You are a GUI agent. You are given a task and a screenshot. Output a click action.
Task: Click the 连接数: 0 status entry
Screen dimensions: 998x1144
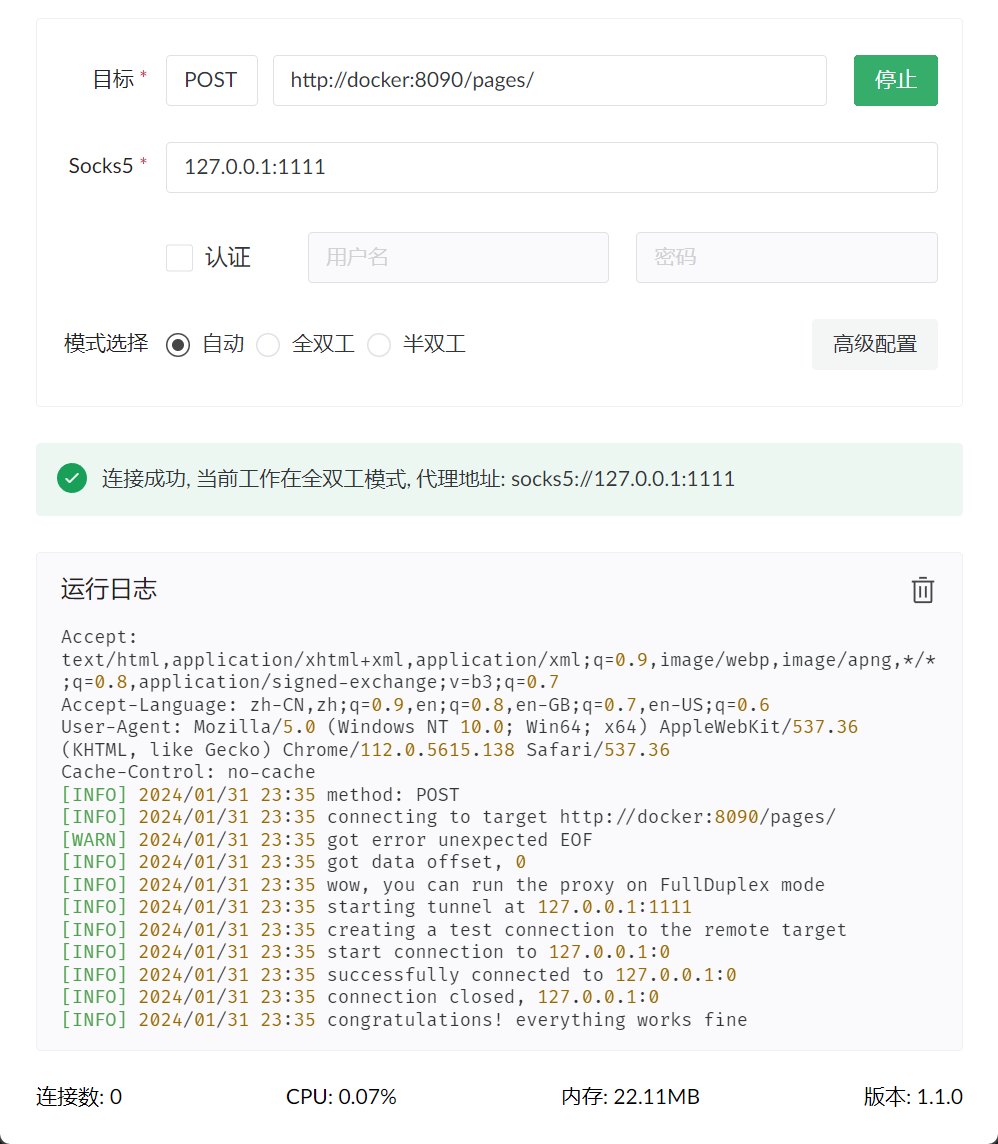click(x=79, y=1097)
